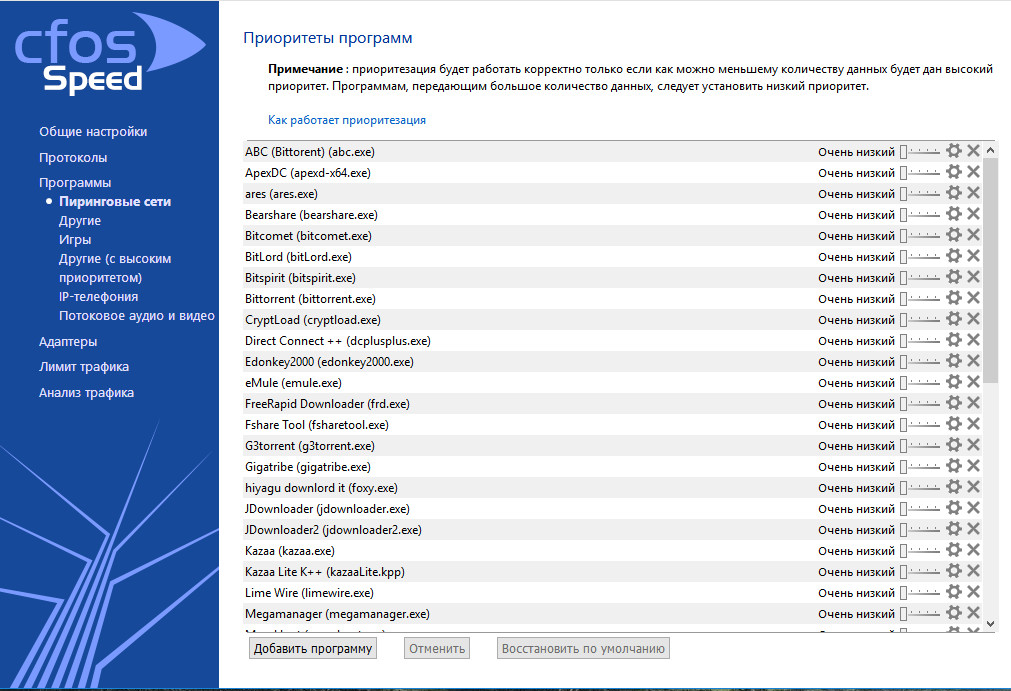
Task: Select Edonkey2000 (edonkey2000.exe) row text
Action: 329,362
